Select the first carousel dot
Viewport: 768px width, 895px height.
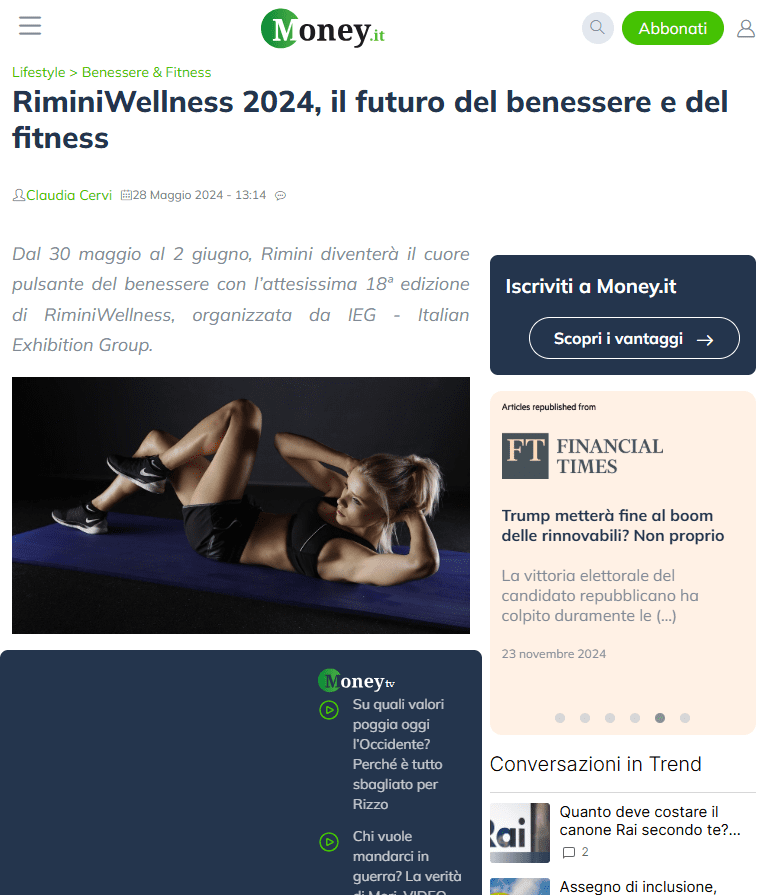click(560, 718)
